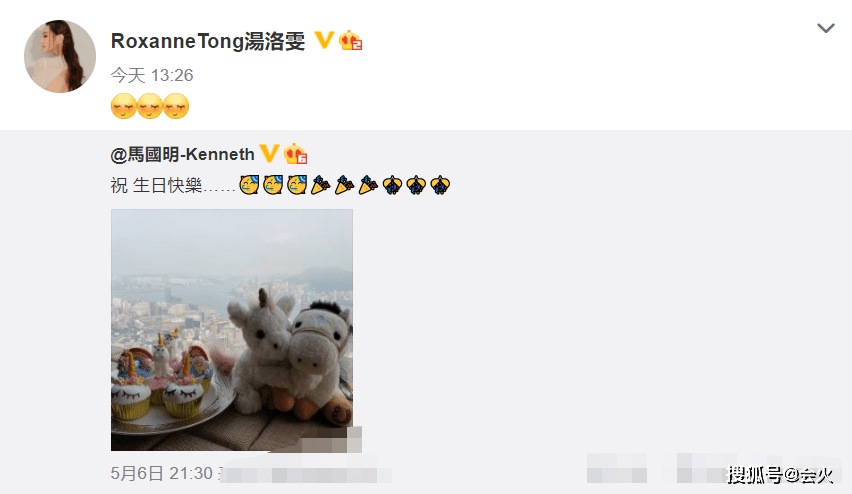Click the 今天 13:26 post timestamp
Viewport: 852px width, 494px height.
(x=152, y=75)
